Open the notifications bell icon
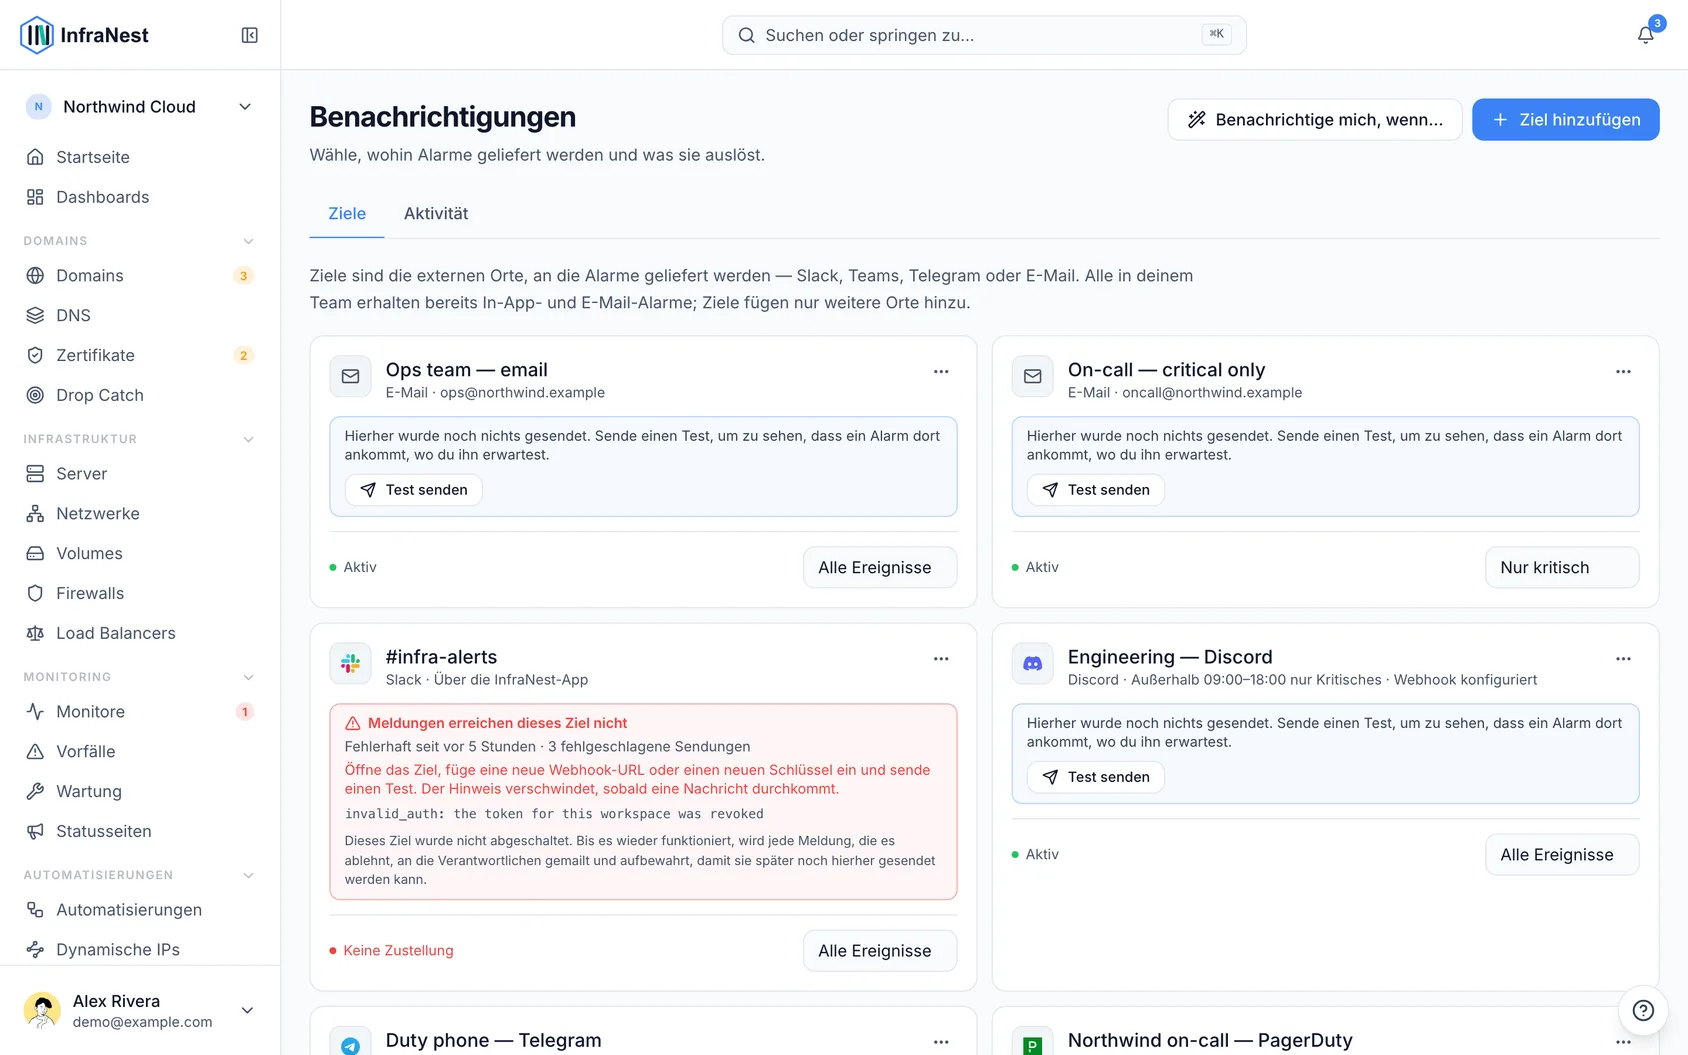This screenshot has height=1055, width=1688. tap(1645, 35)
